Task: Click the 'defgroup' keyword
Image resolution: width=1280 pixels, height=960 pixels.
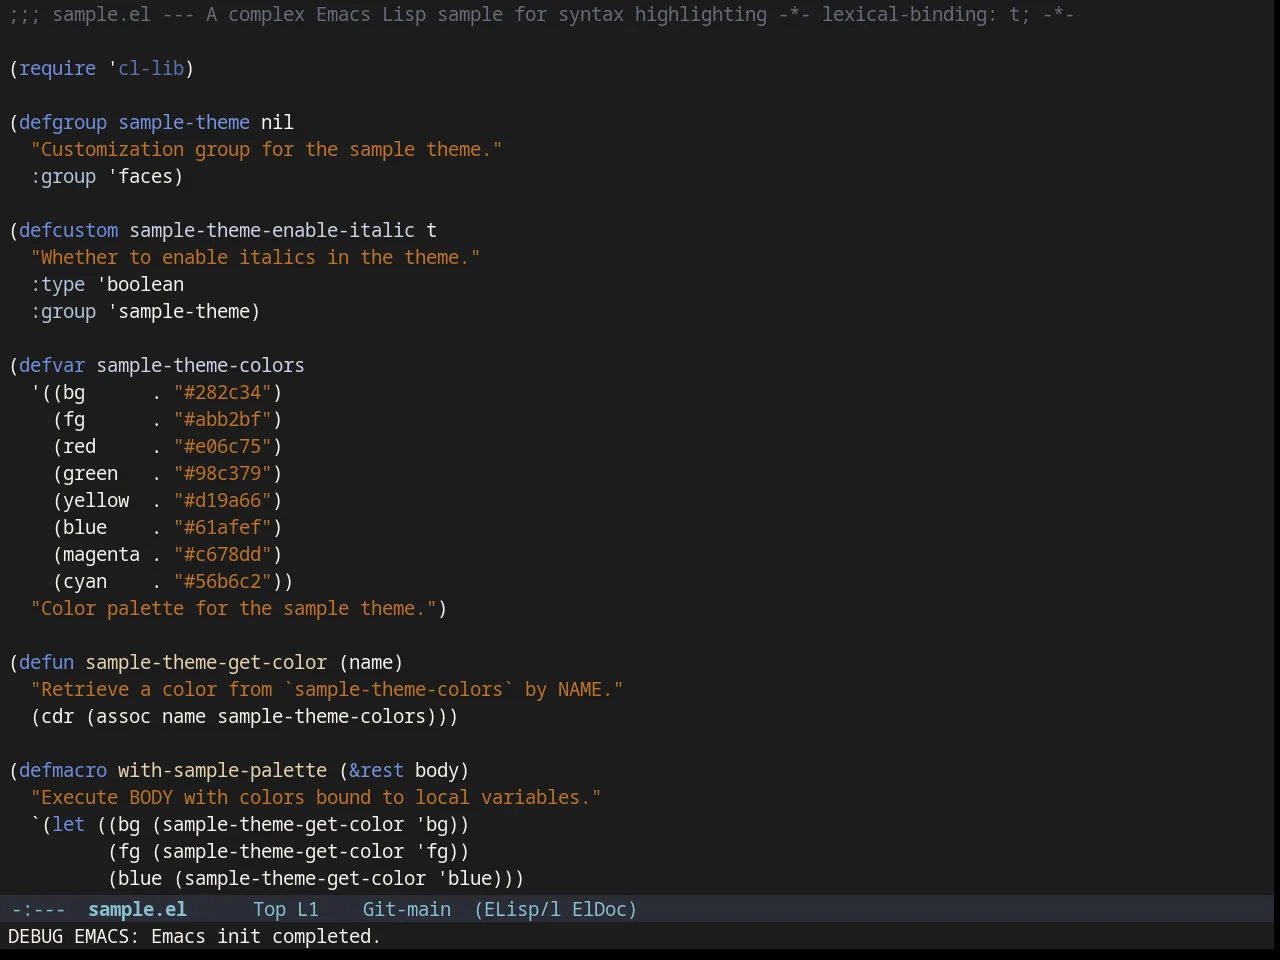Action: pos(63,122)
